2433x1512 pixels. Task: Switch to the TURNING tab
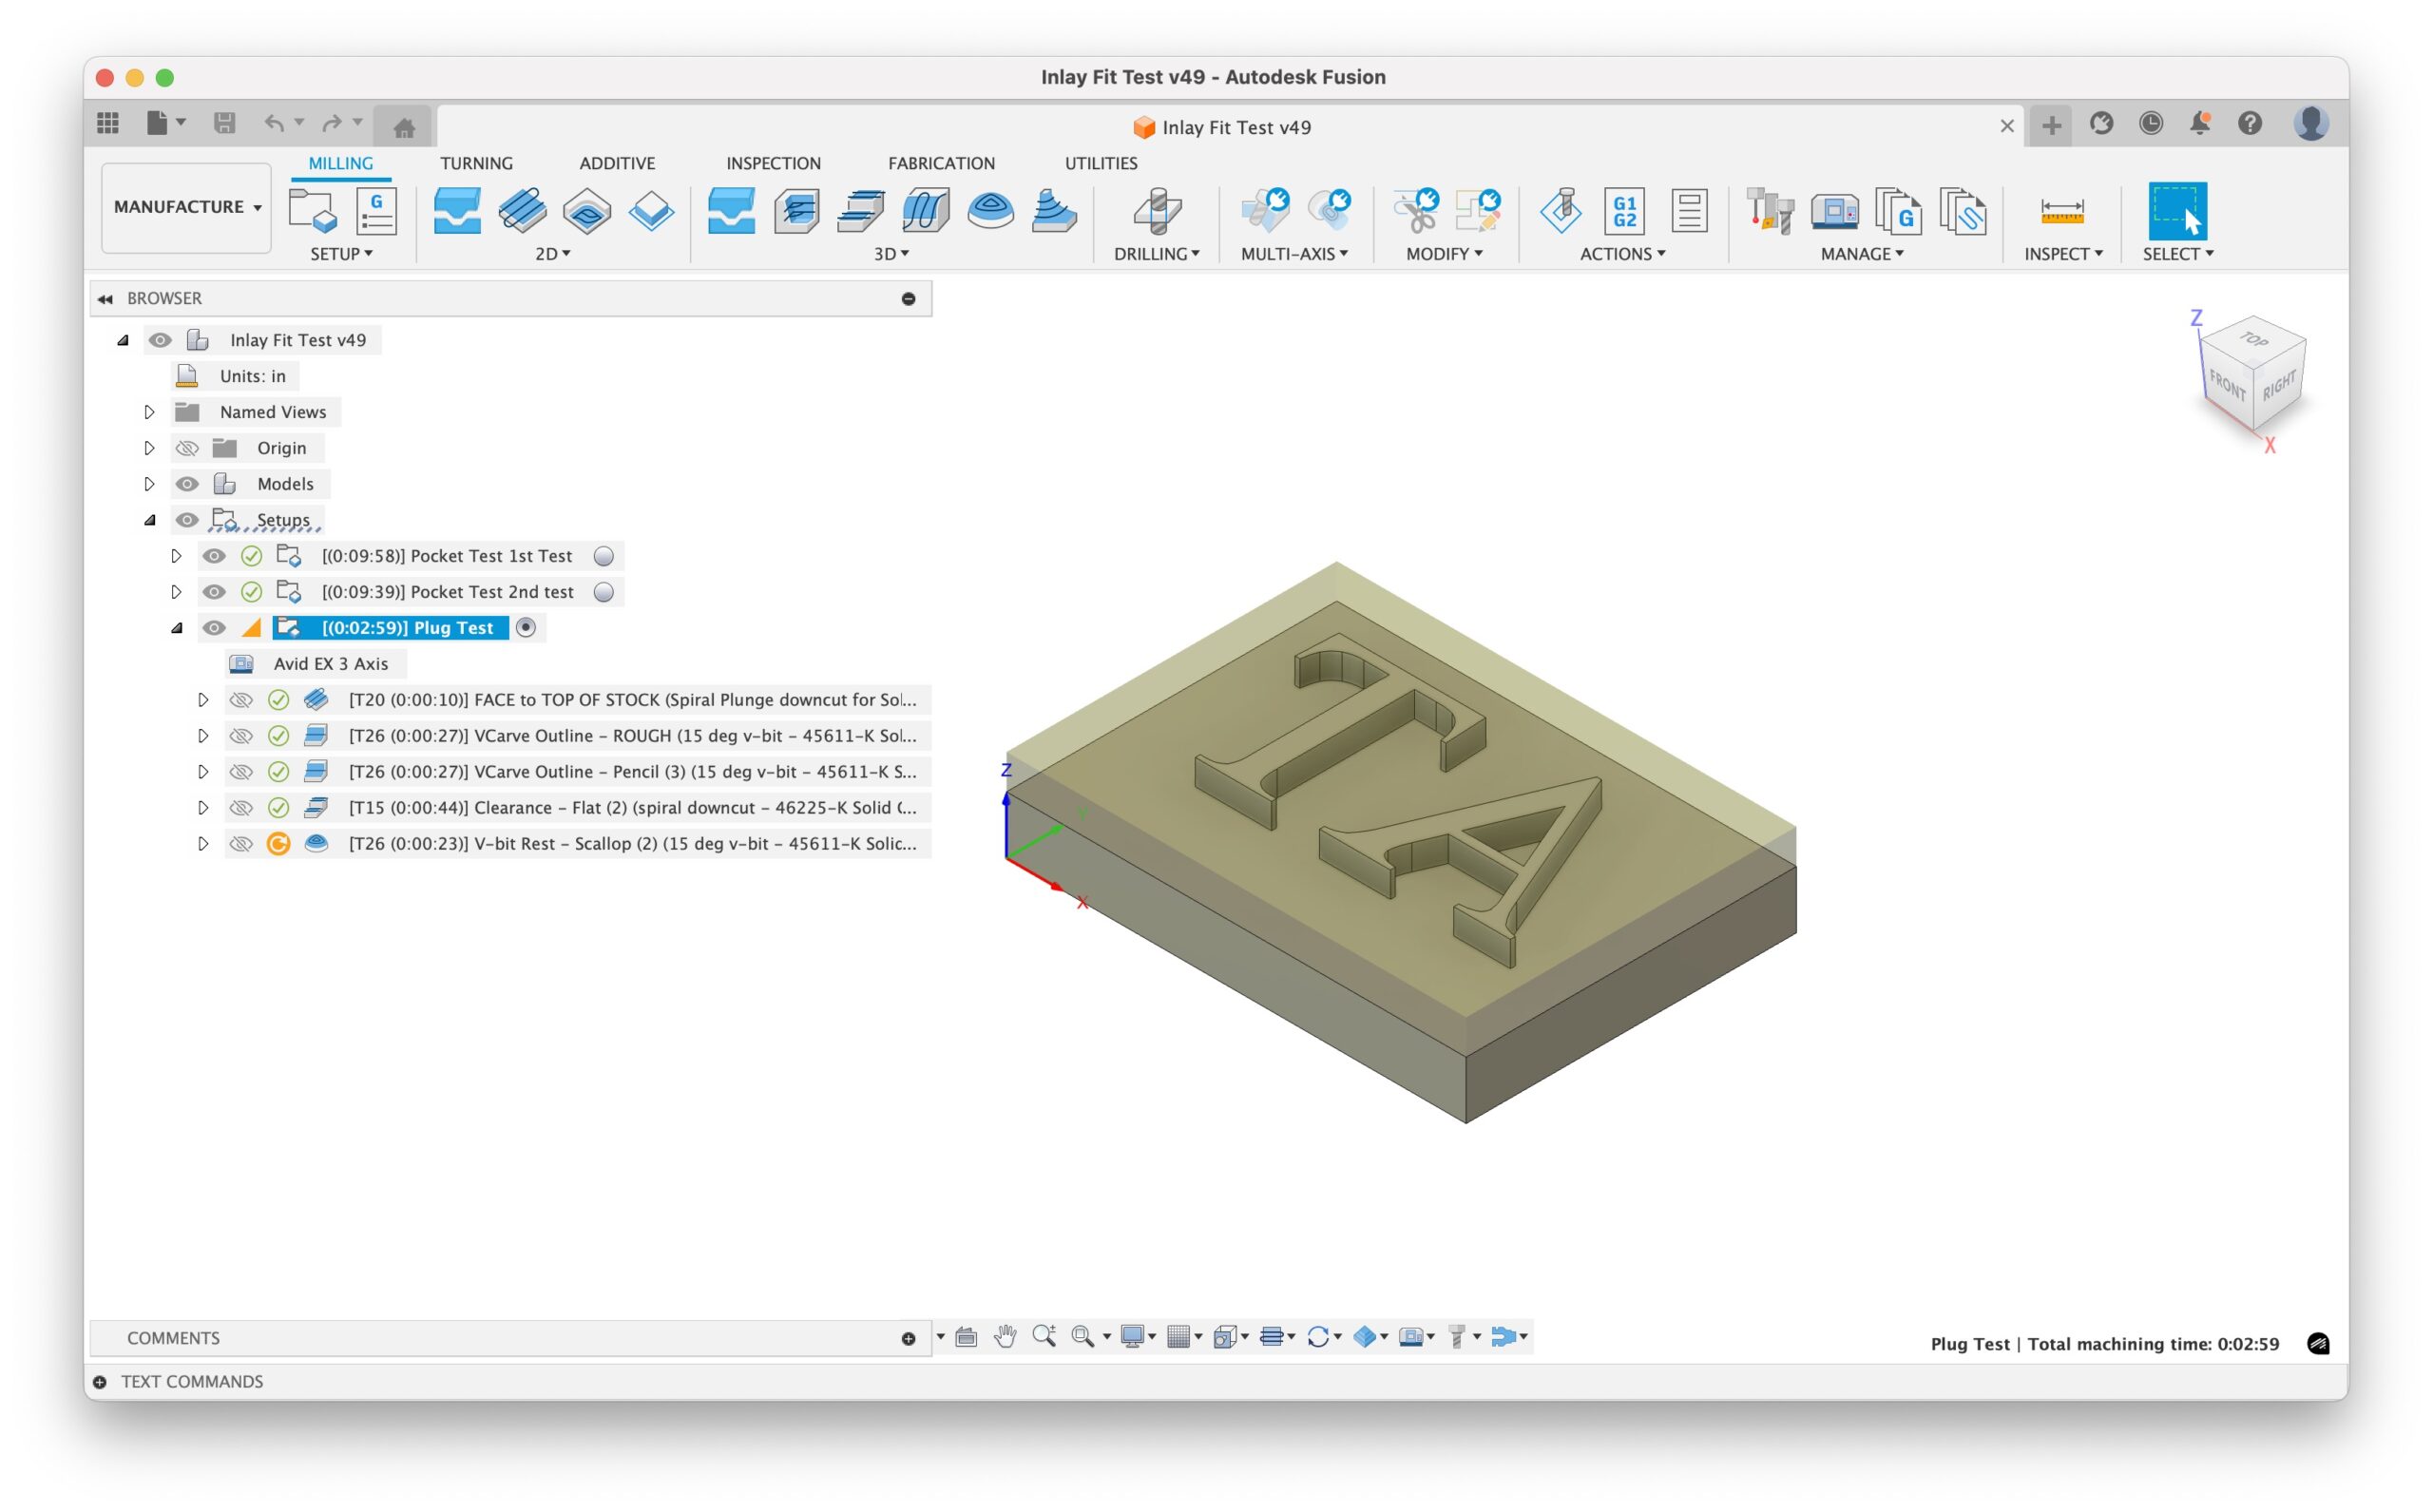[x=476, y=163]
